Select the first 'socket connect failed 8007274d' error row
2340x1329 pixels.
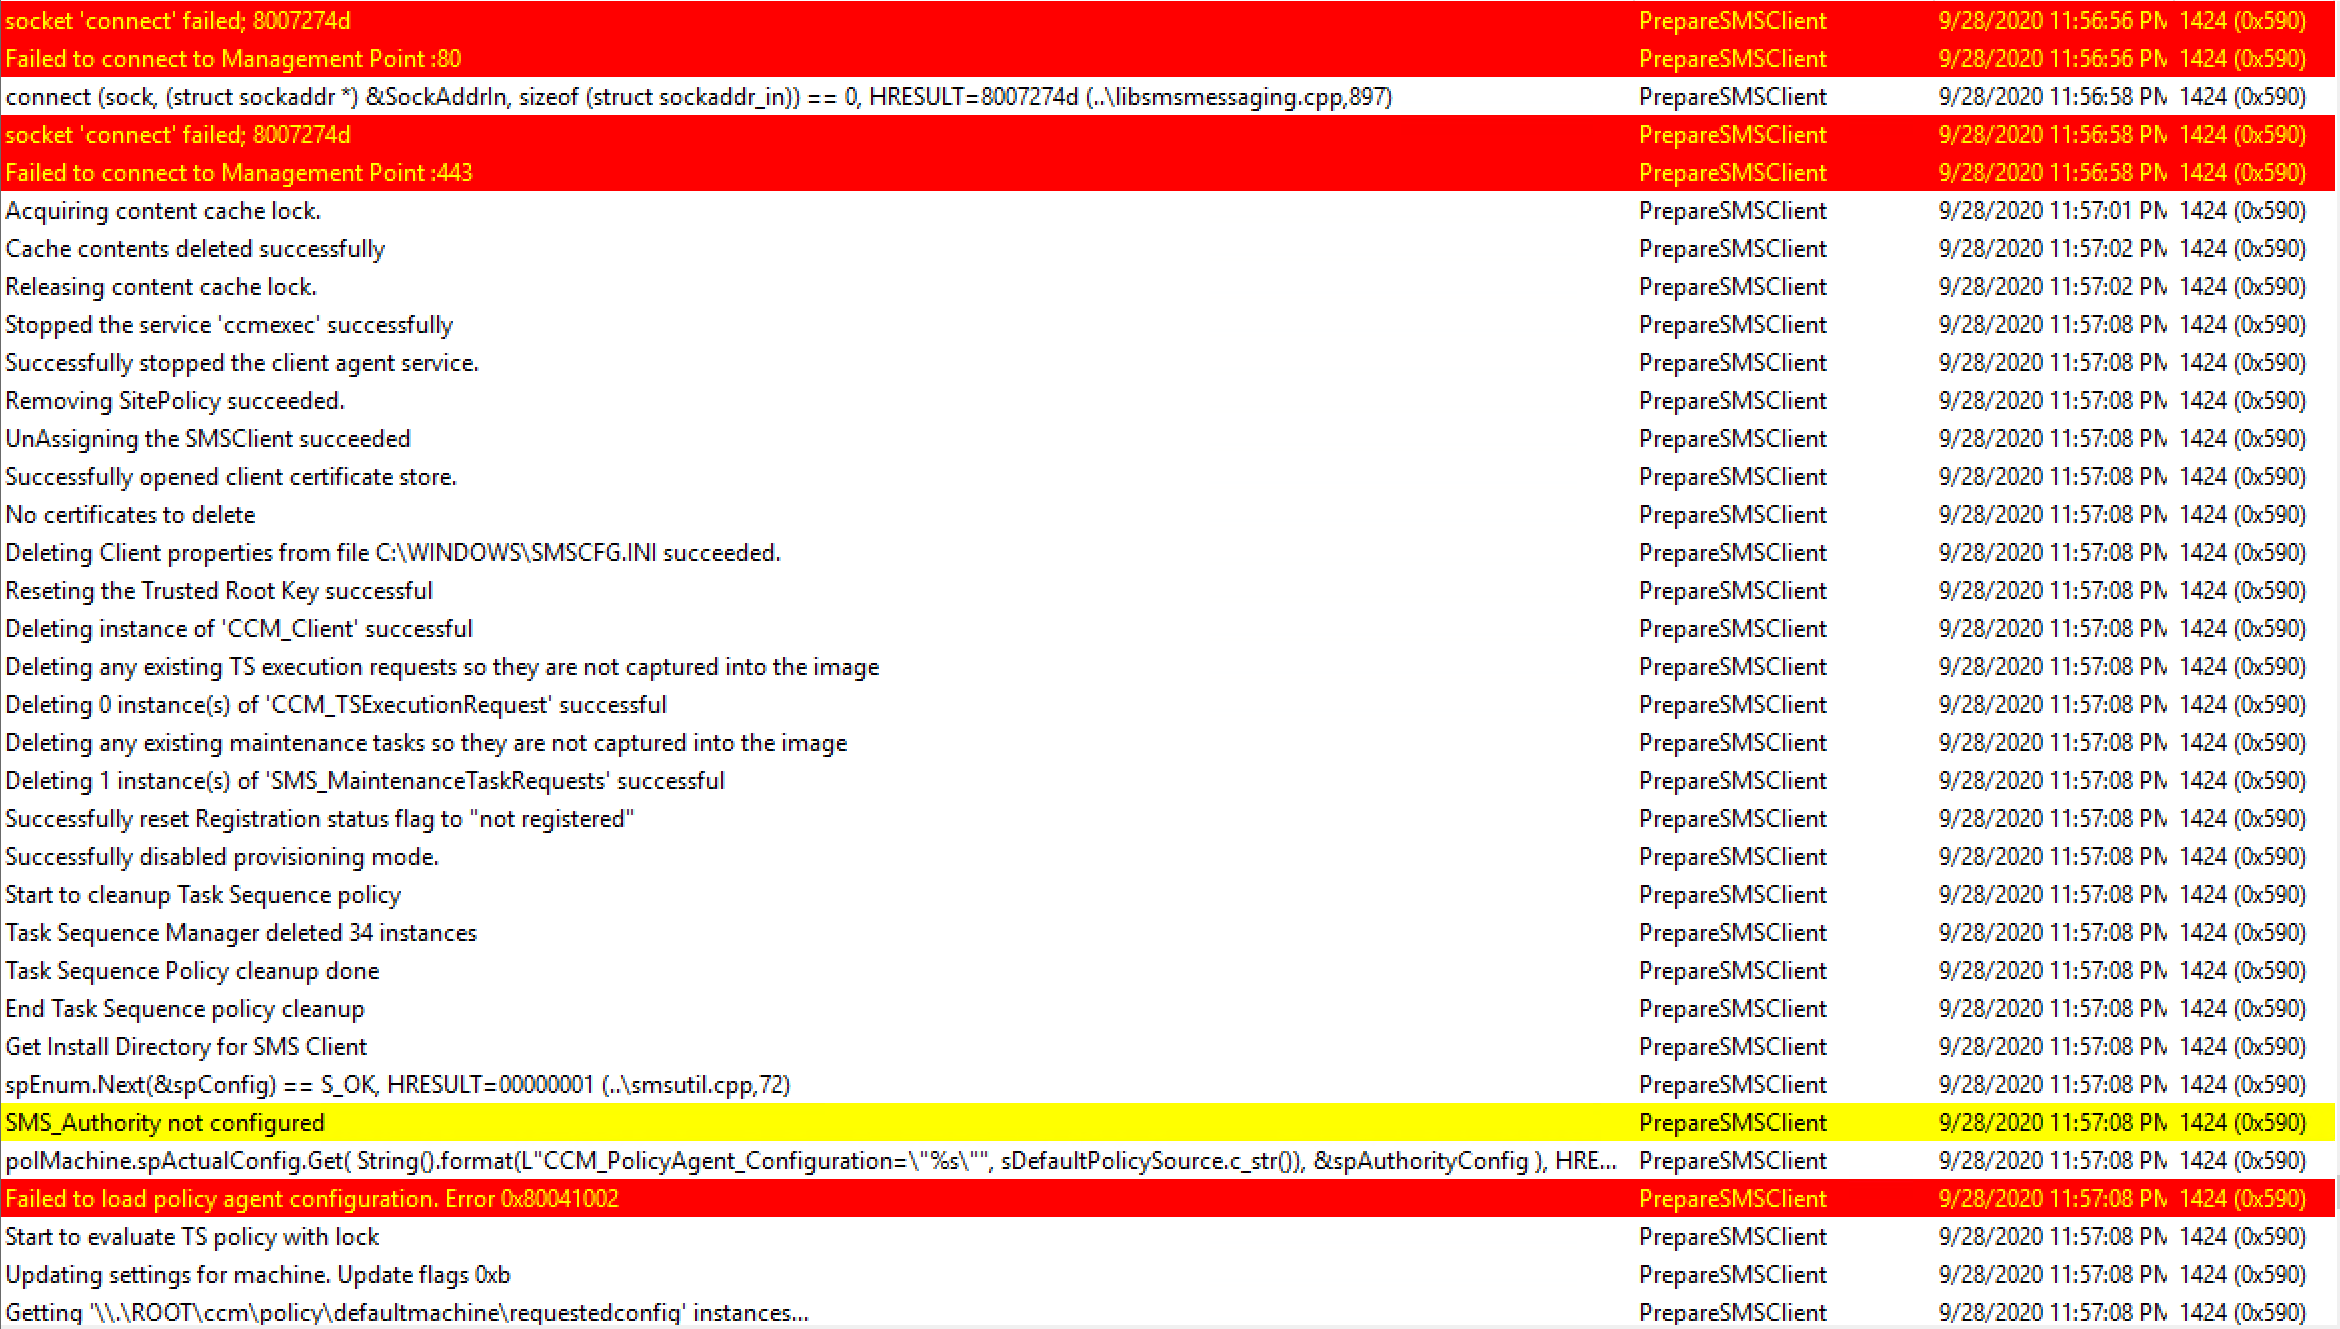[180, 20]
